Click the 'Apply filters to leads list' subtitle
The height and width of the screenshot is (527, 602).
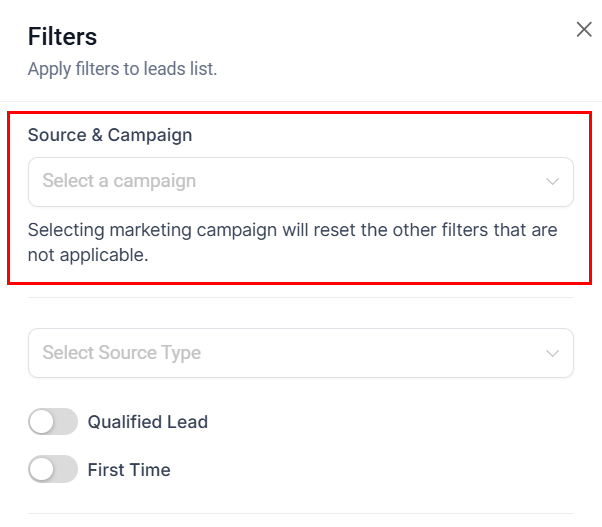[x=122, y=69]
